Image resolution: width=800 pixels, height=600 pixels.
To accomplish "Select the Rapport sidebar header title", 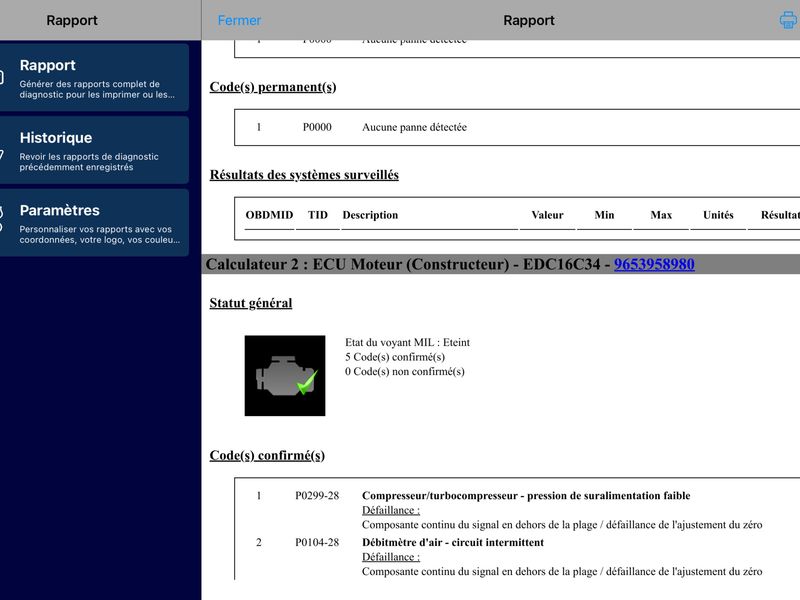I will click(71, 20).
